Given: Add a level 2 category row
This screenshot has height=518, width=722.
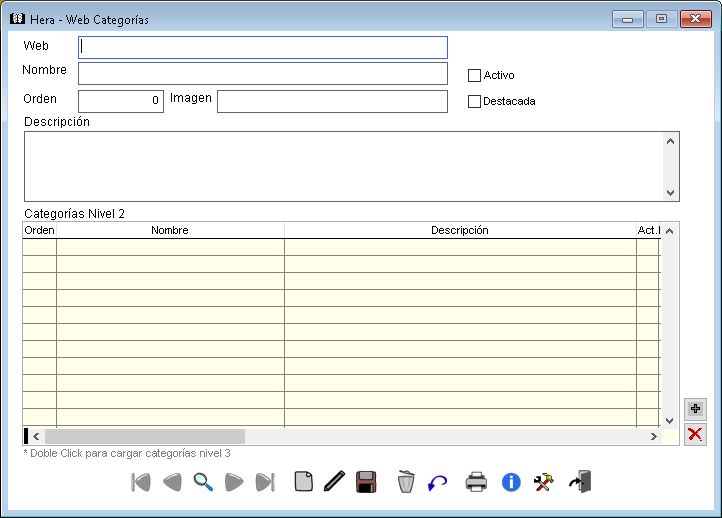Looking at the screenshot, I should 695,409.
